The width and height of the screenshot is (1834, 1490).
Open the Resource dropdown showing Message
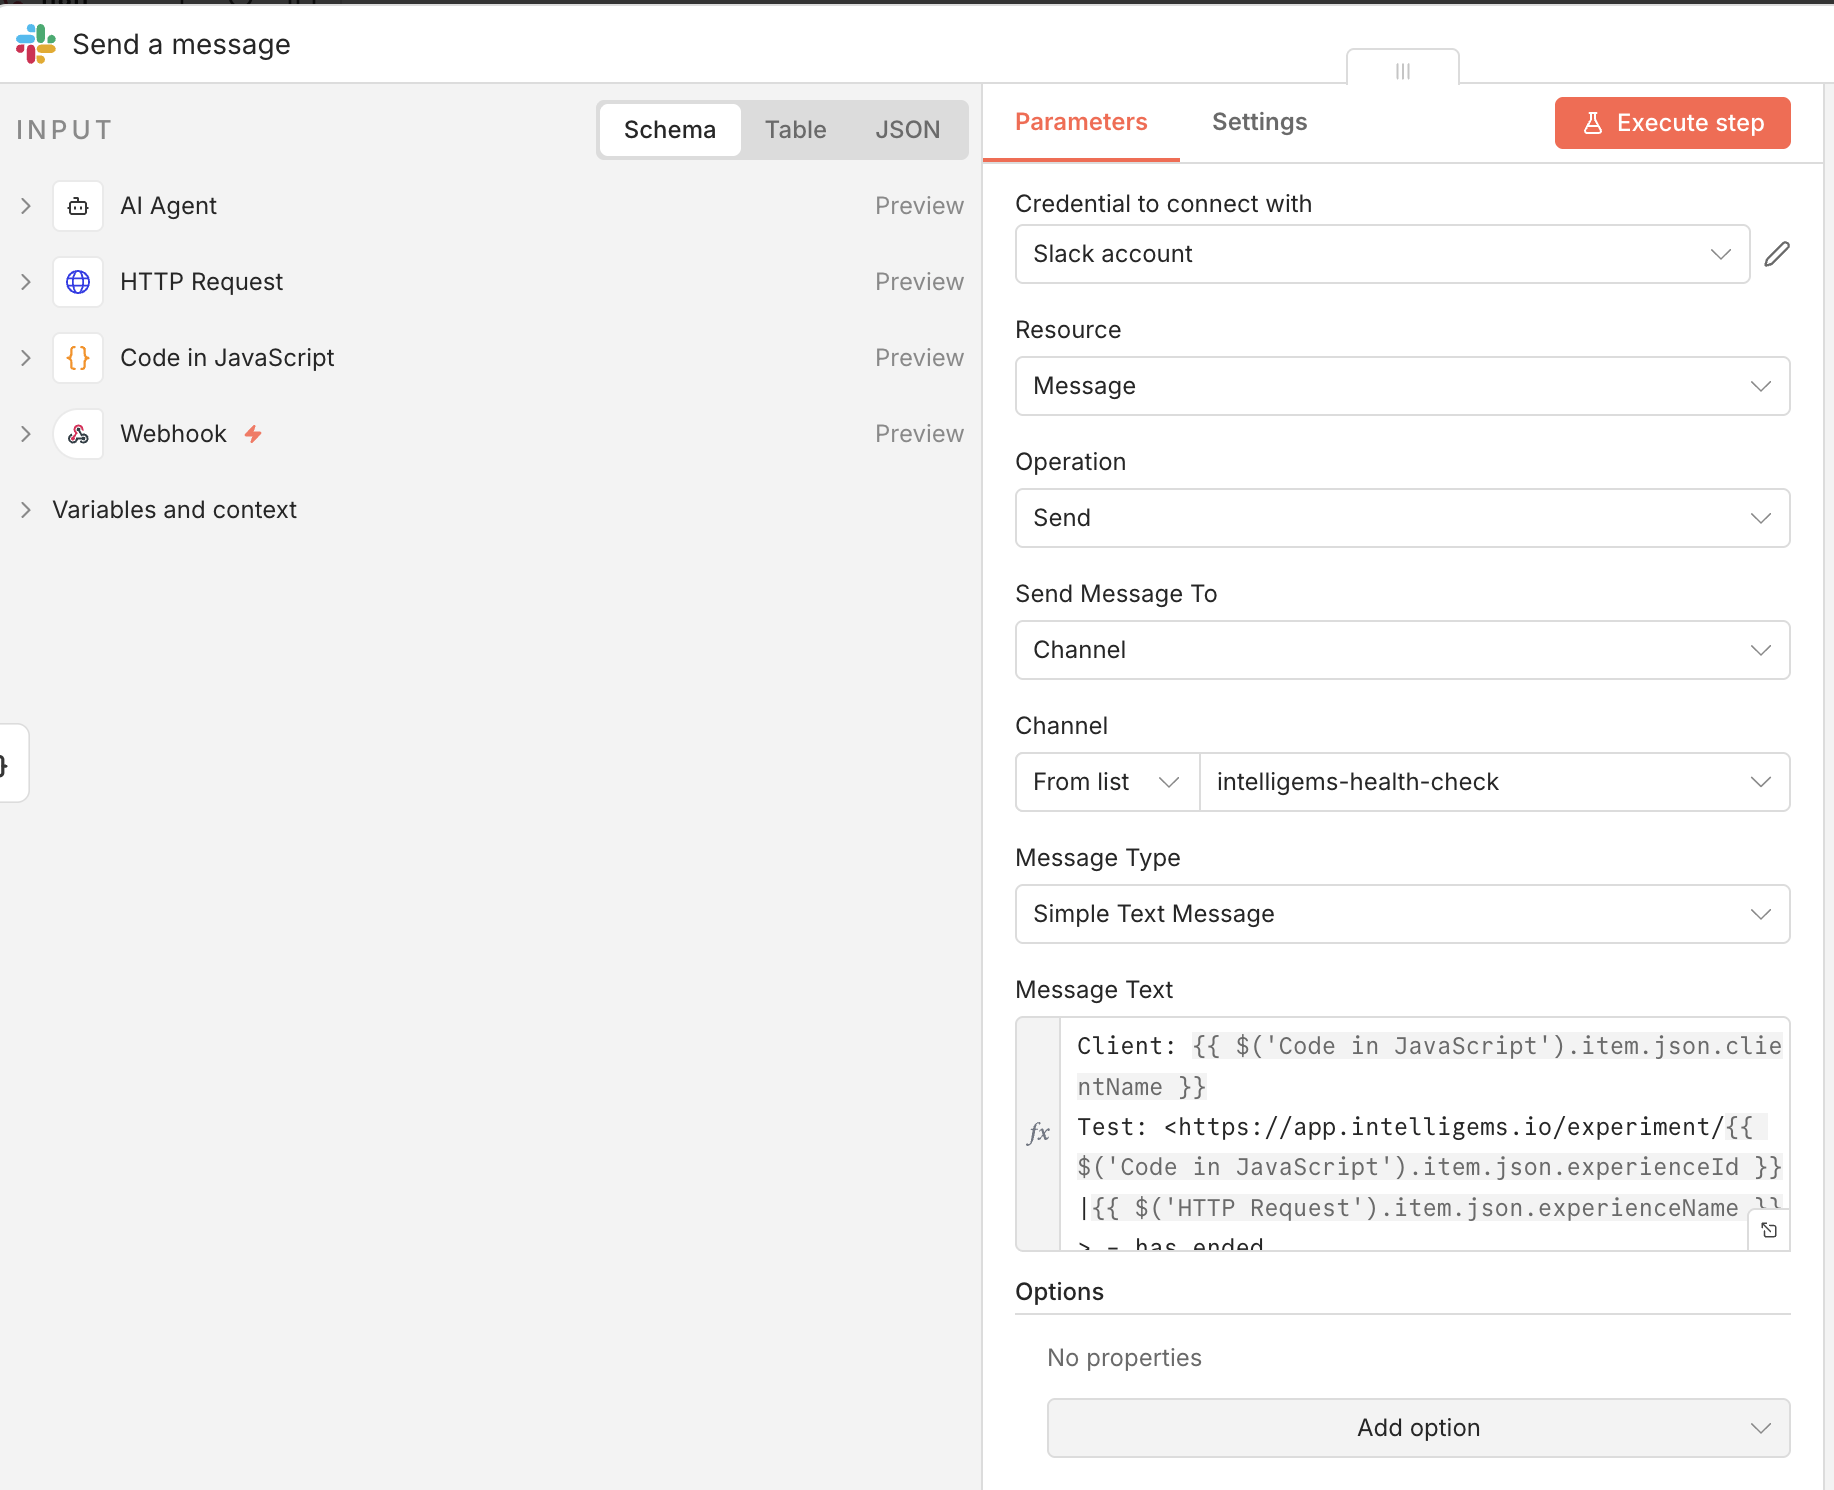pyautogui.click(x=1402, y=386)
